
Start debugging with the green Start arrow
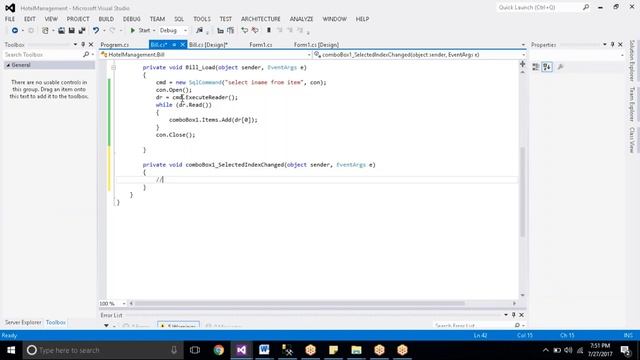pos(133,31)
